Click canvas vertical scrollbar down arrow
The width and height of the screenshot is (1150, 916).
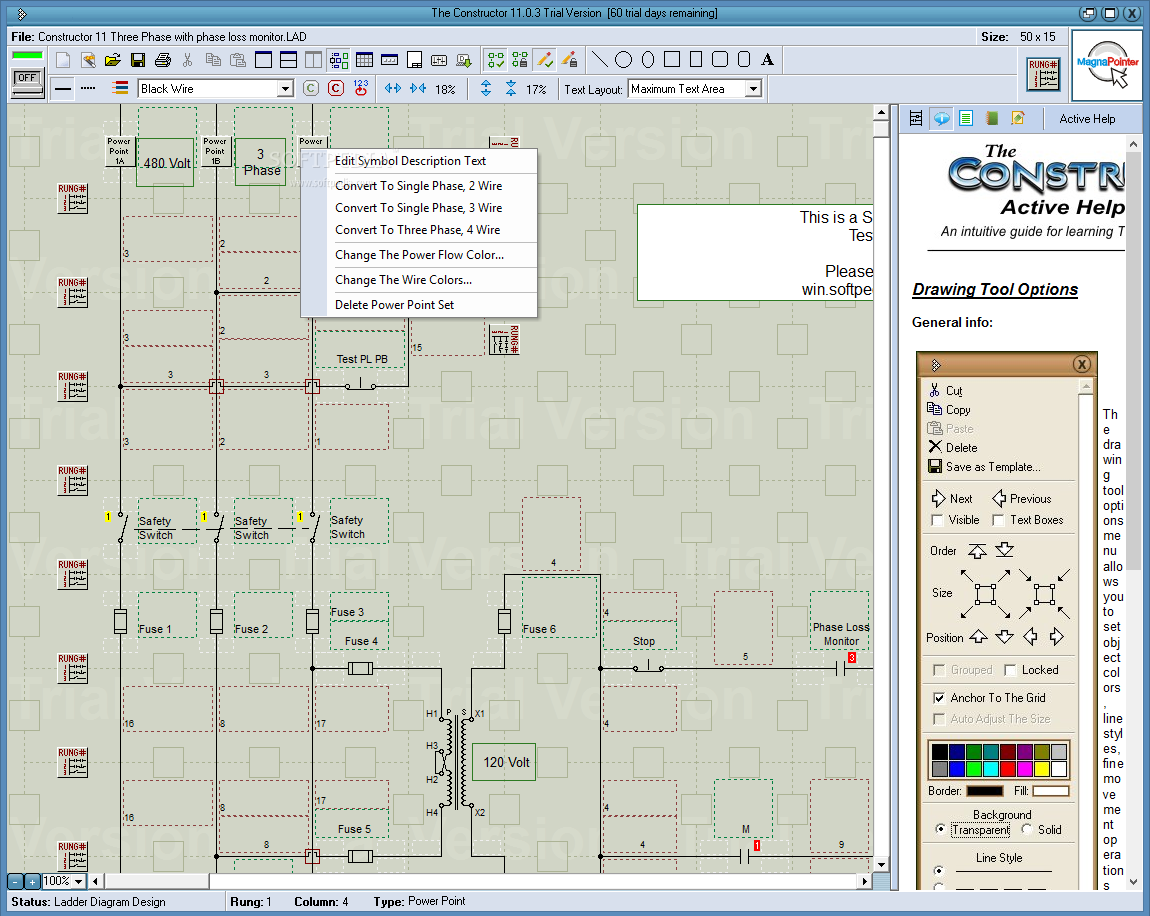pyautogui.click(x=882, y=865)
